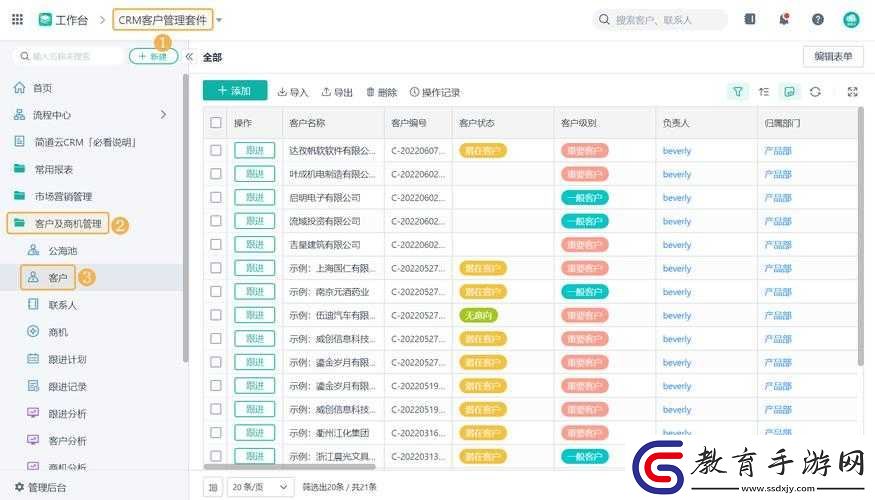Check the 示例:上海国仁有限 row checkbox

tap(216, 268)
